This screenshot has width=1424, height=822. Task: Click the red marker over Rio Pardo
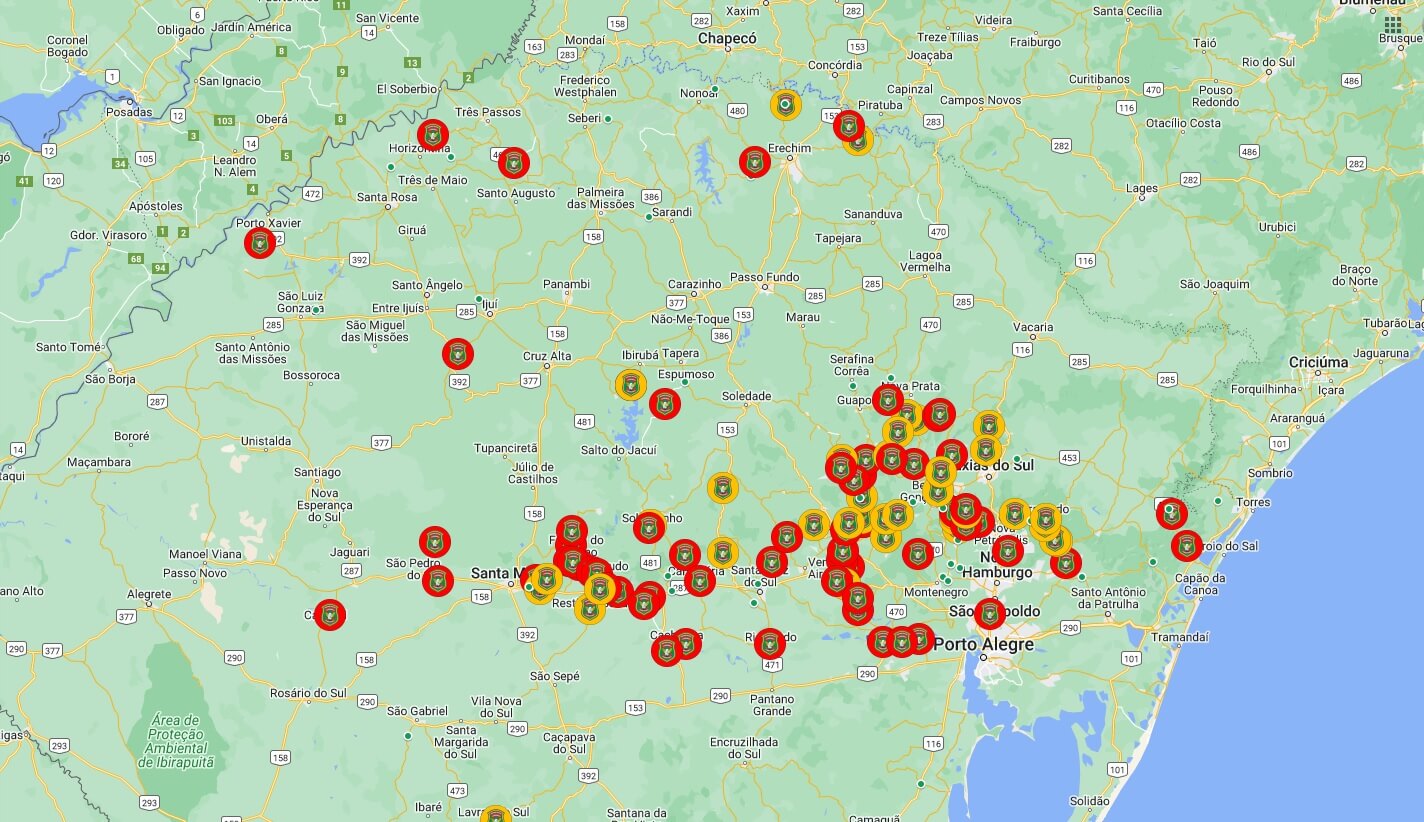point(769,644)
